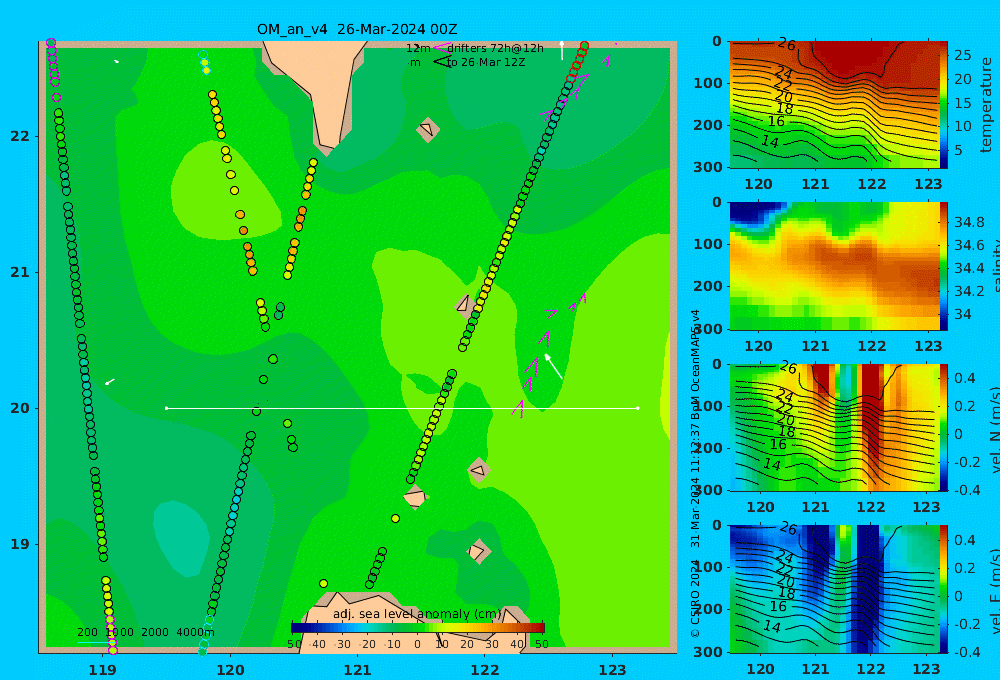Open the northward velocity section panel
1000x680 pixels.
835,427
